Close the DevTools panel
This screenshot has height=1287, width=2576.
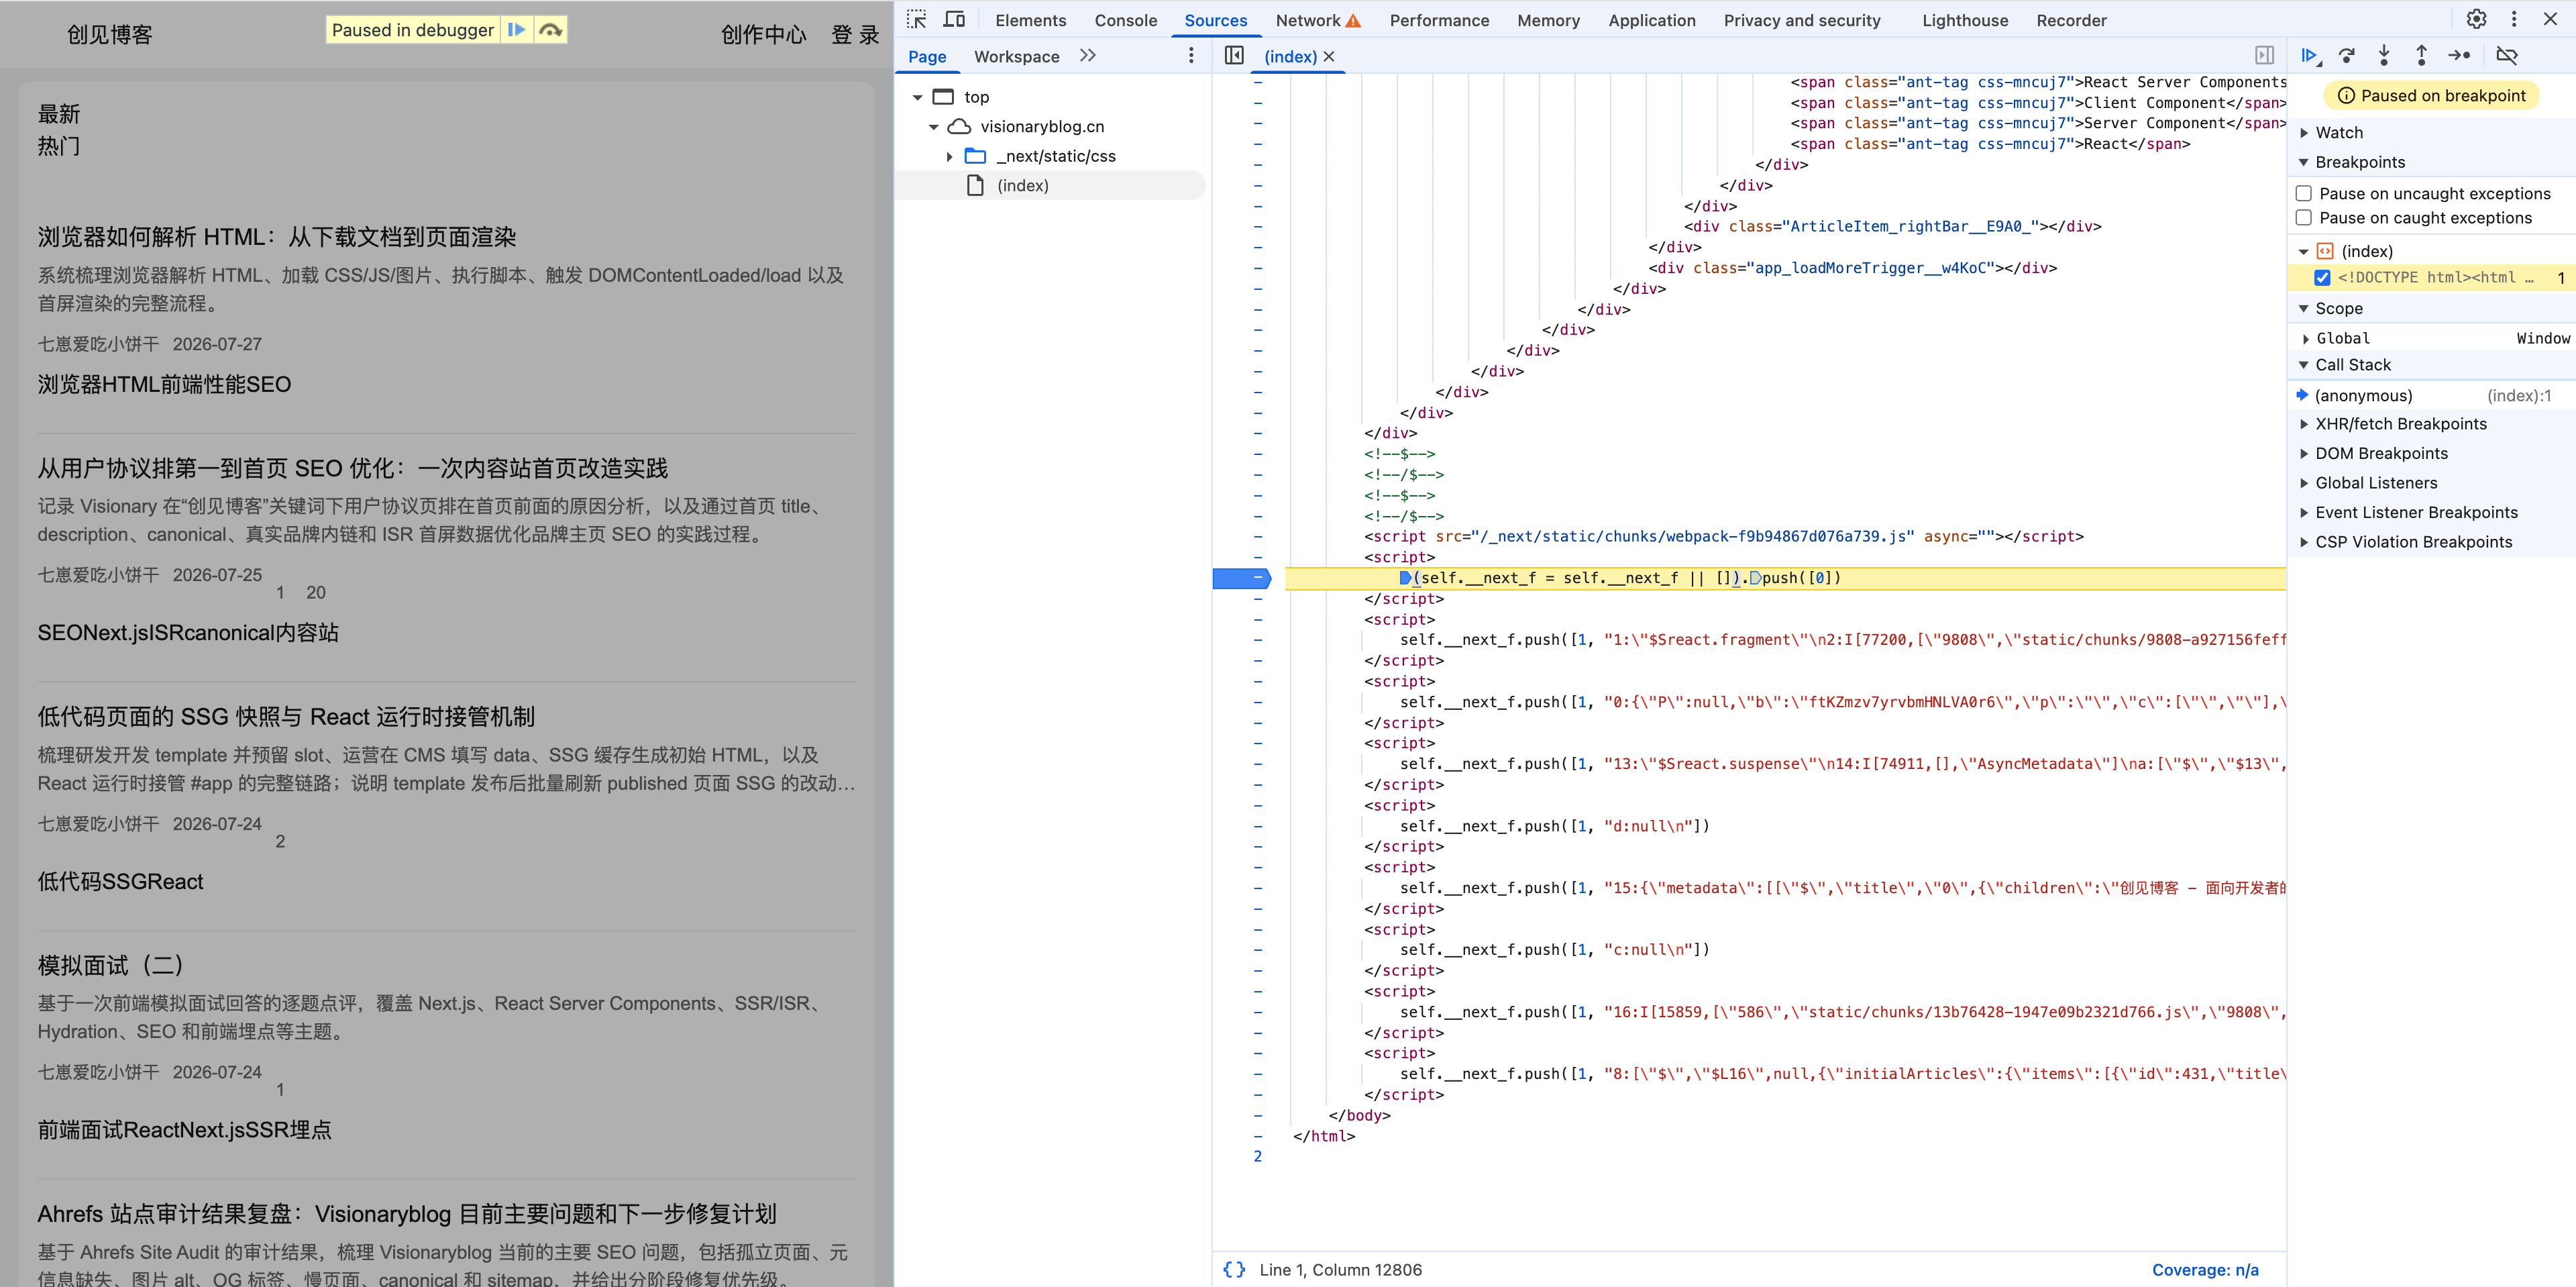point(2550,19)
